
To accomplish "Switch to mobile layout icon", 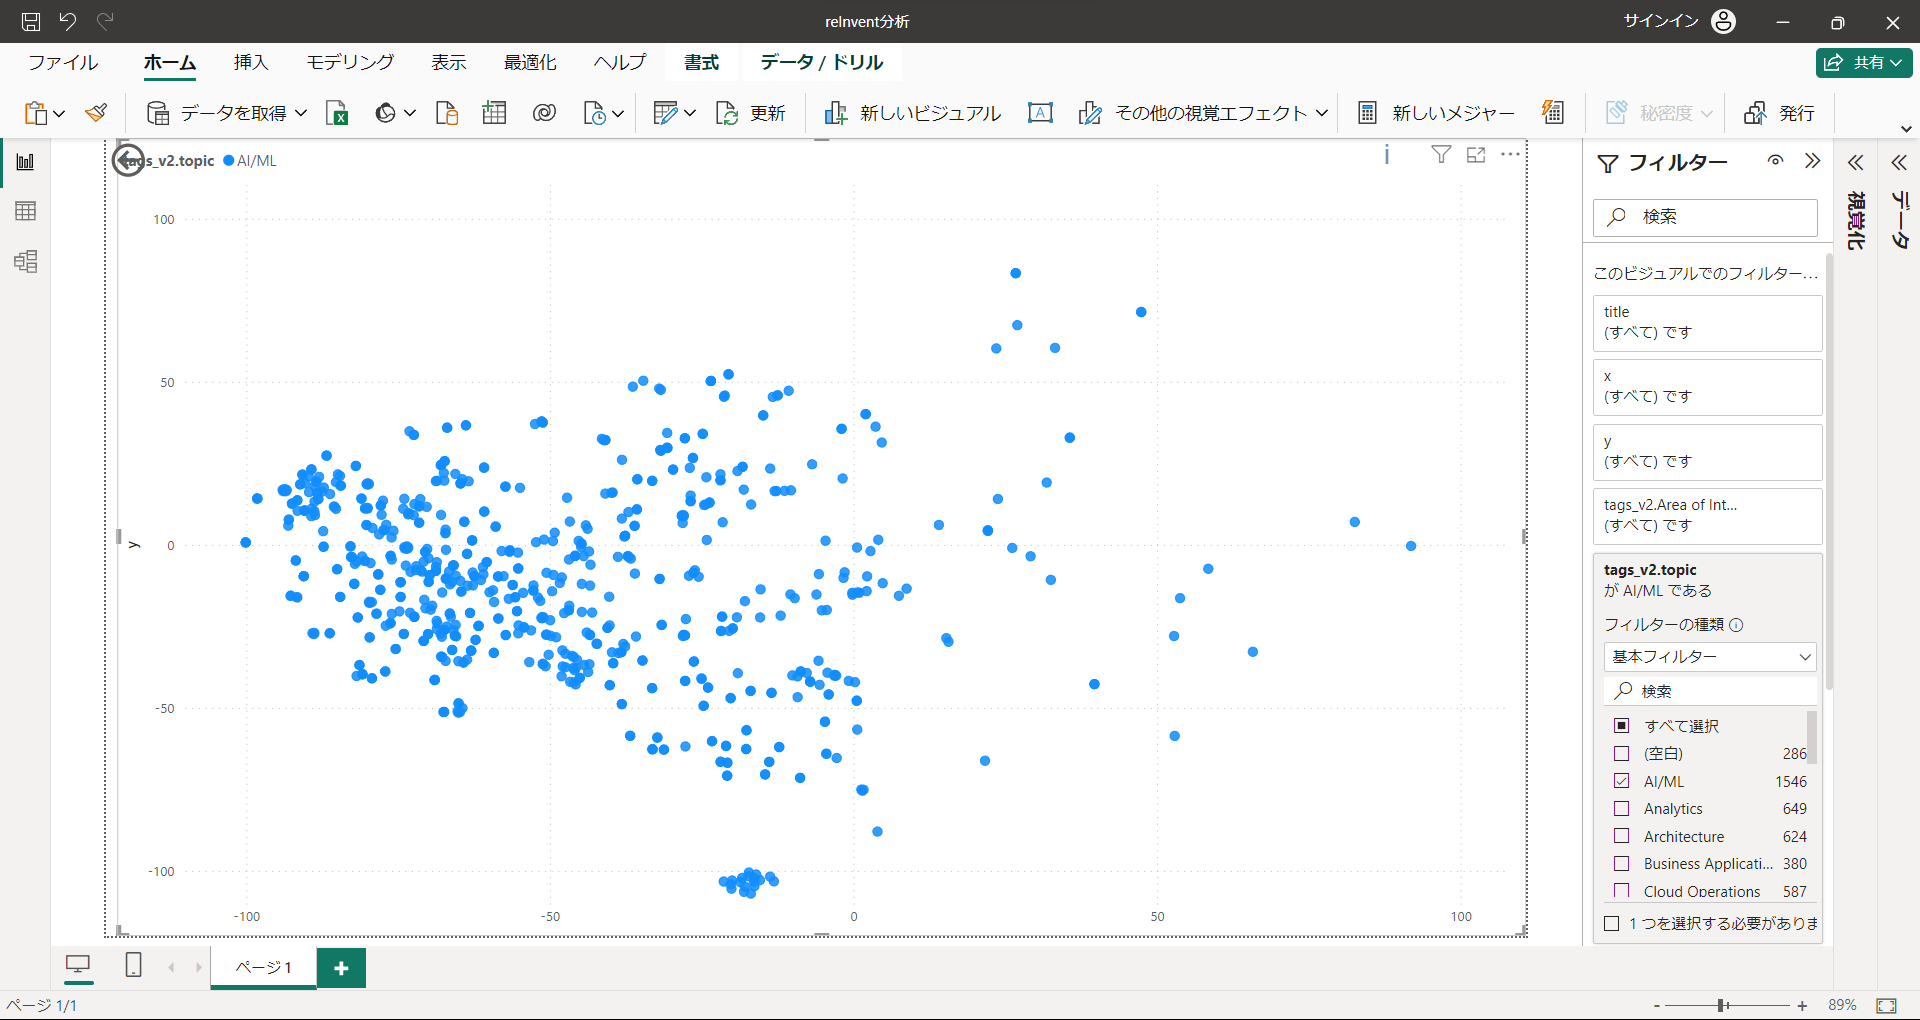I will tap(133, 965).
